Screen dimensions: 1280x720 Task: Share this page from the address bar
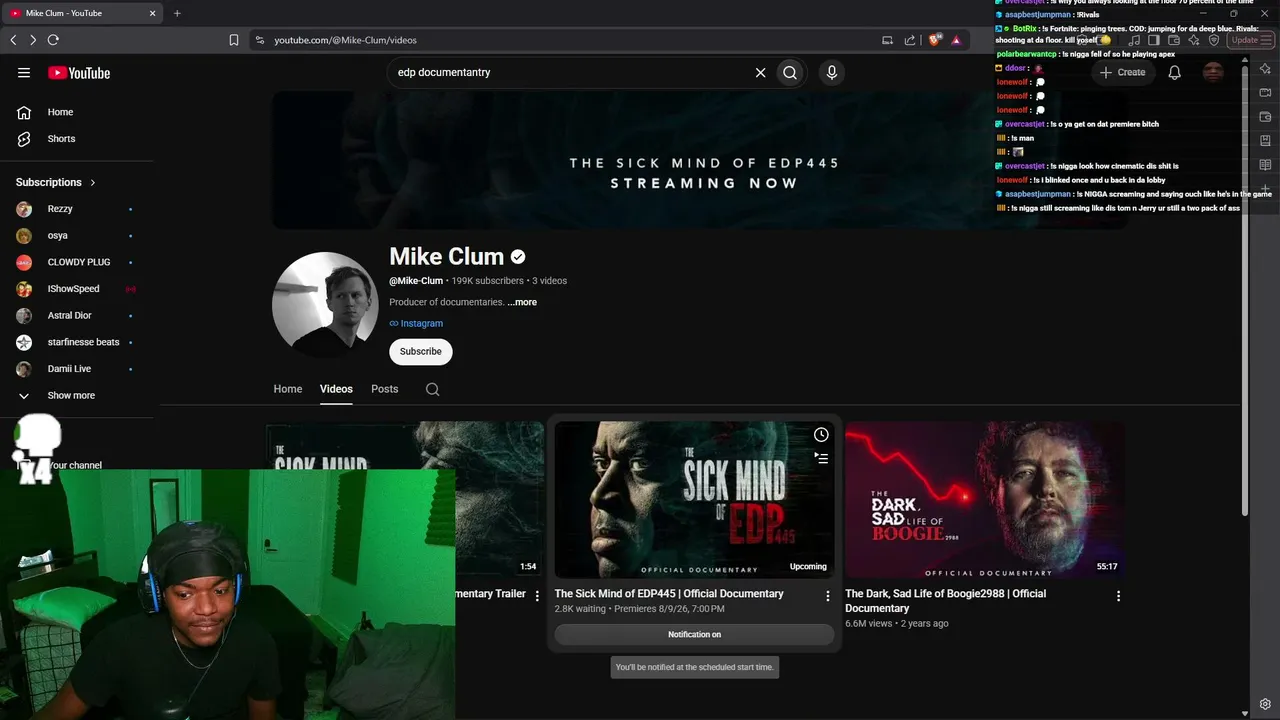coord(910,40)
